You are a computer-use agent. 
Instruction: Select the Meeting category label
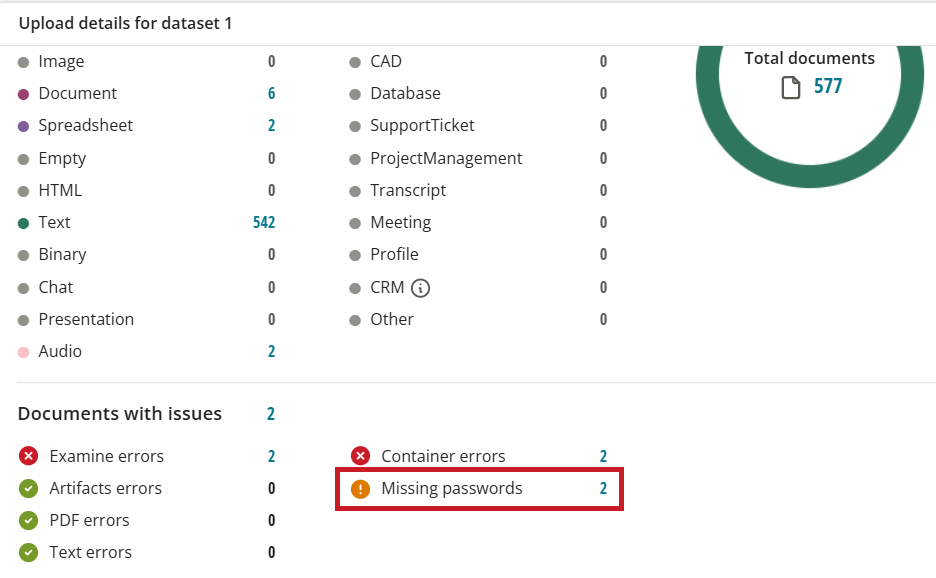coord(401,223)
